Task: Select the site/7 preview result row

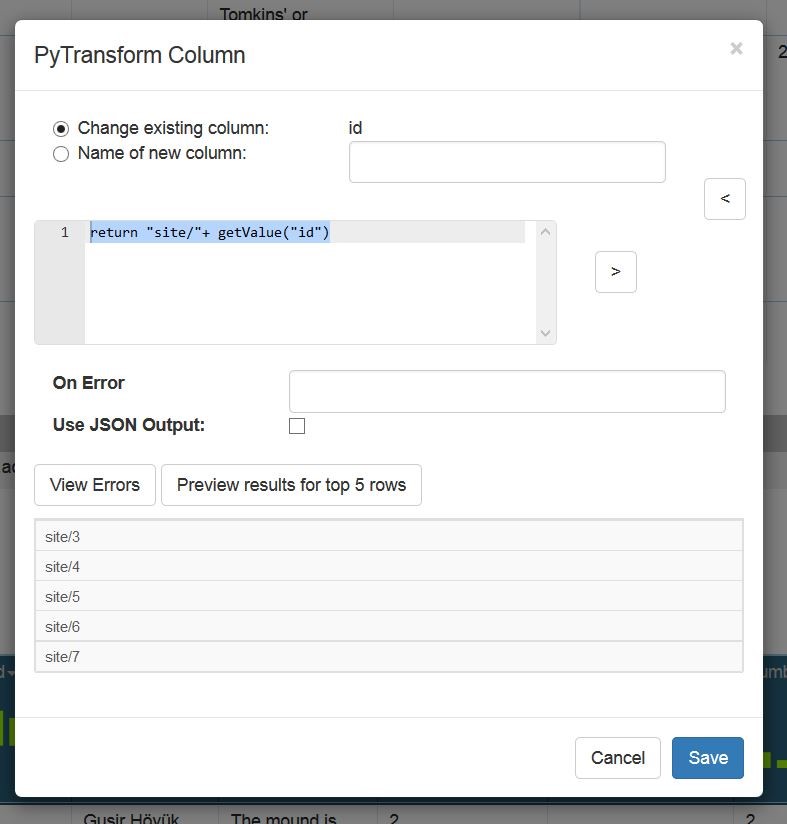Action: point(389,656)
